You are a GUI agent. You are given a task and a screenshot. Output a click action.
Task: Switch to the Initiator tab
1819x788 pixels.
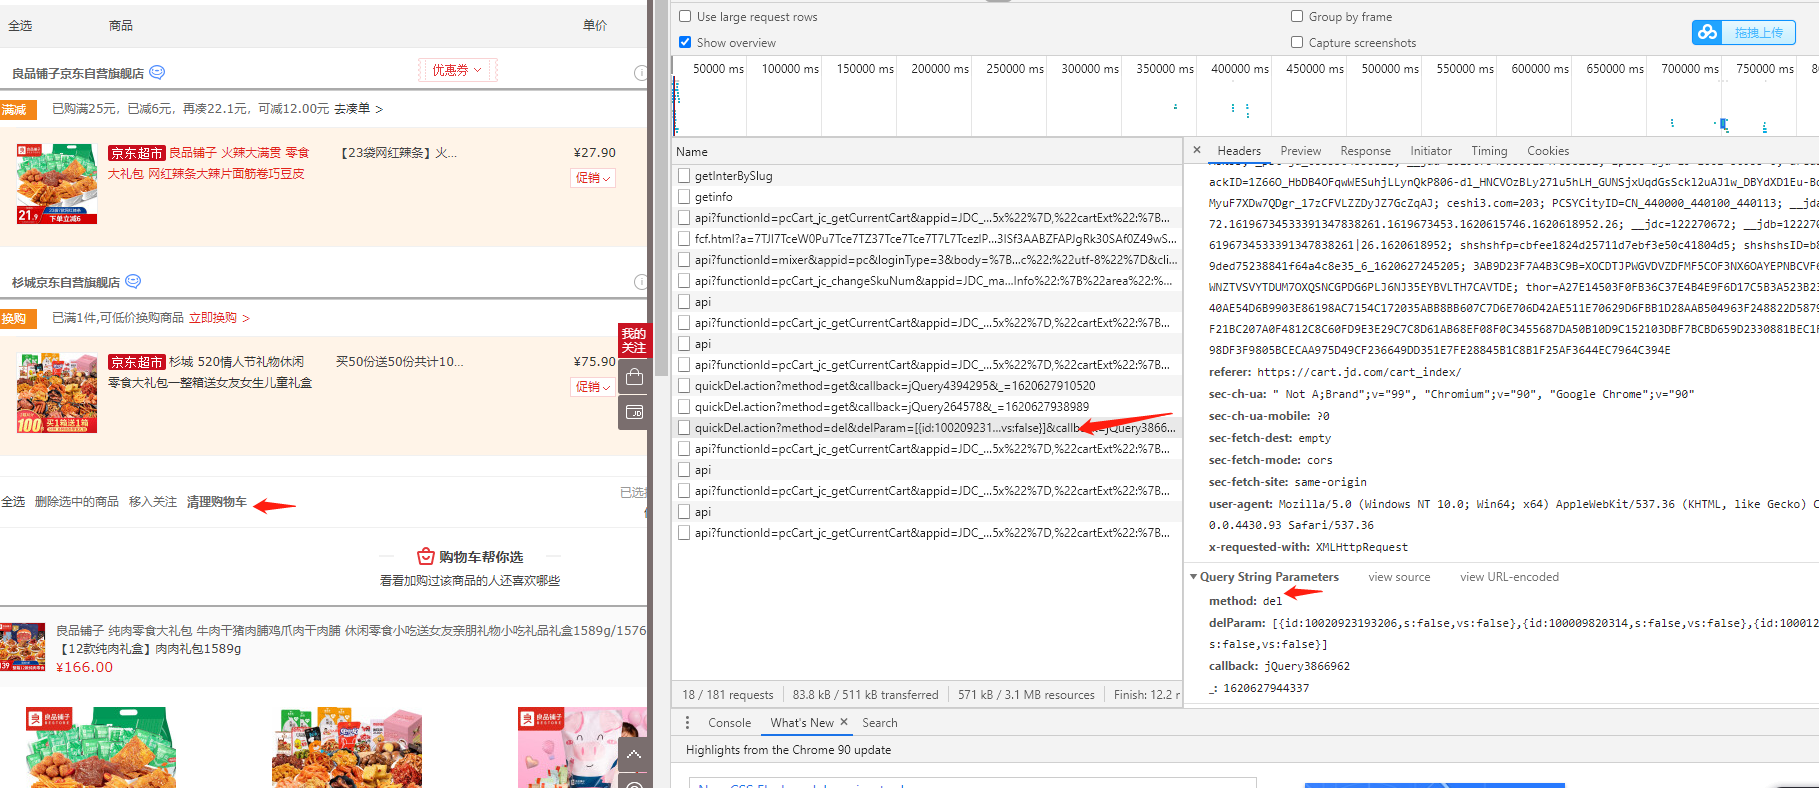point(1431,151)
